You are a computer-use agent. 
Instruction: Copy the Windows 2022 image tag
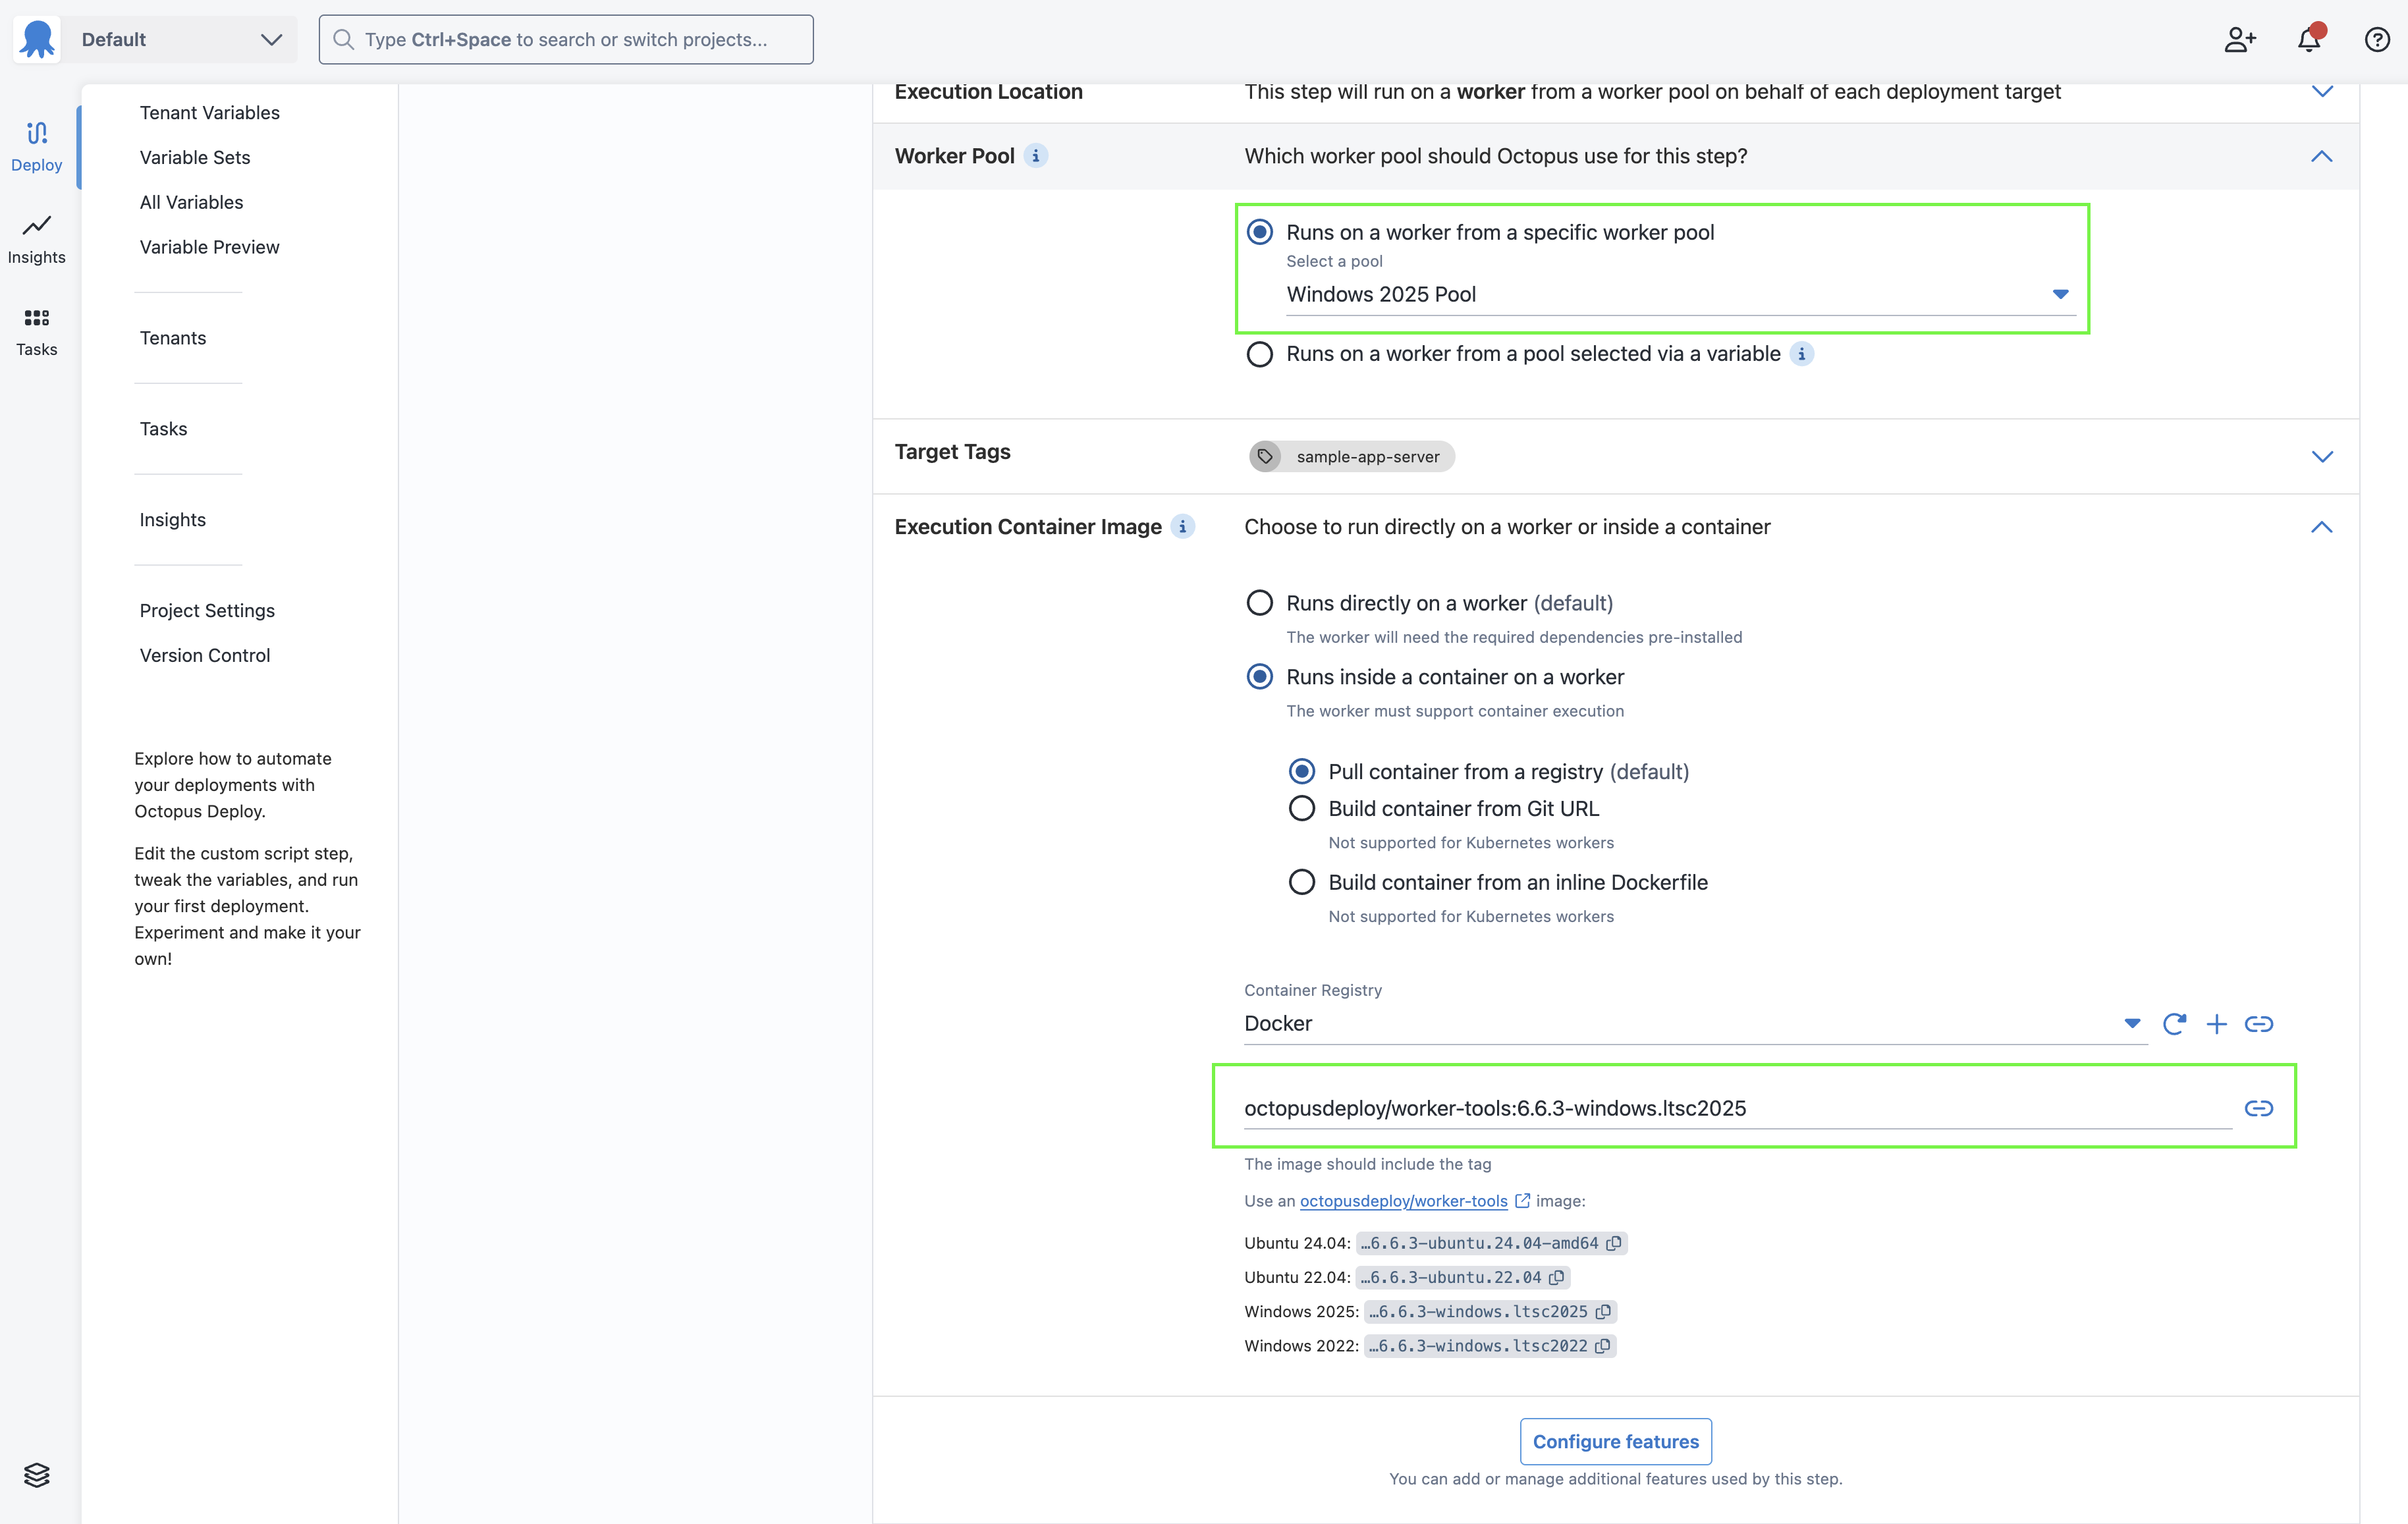pyautogui.click(x=1603, y=1346)
